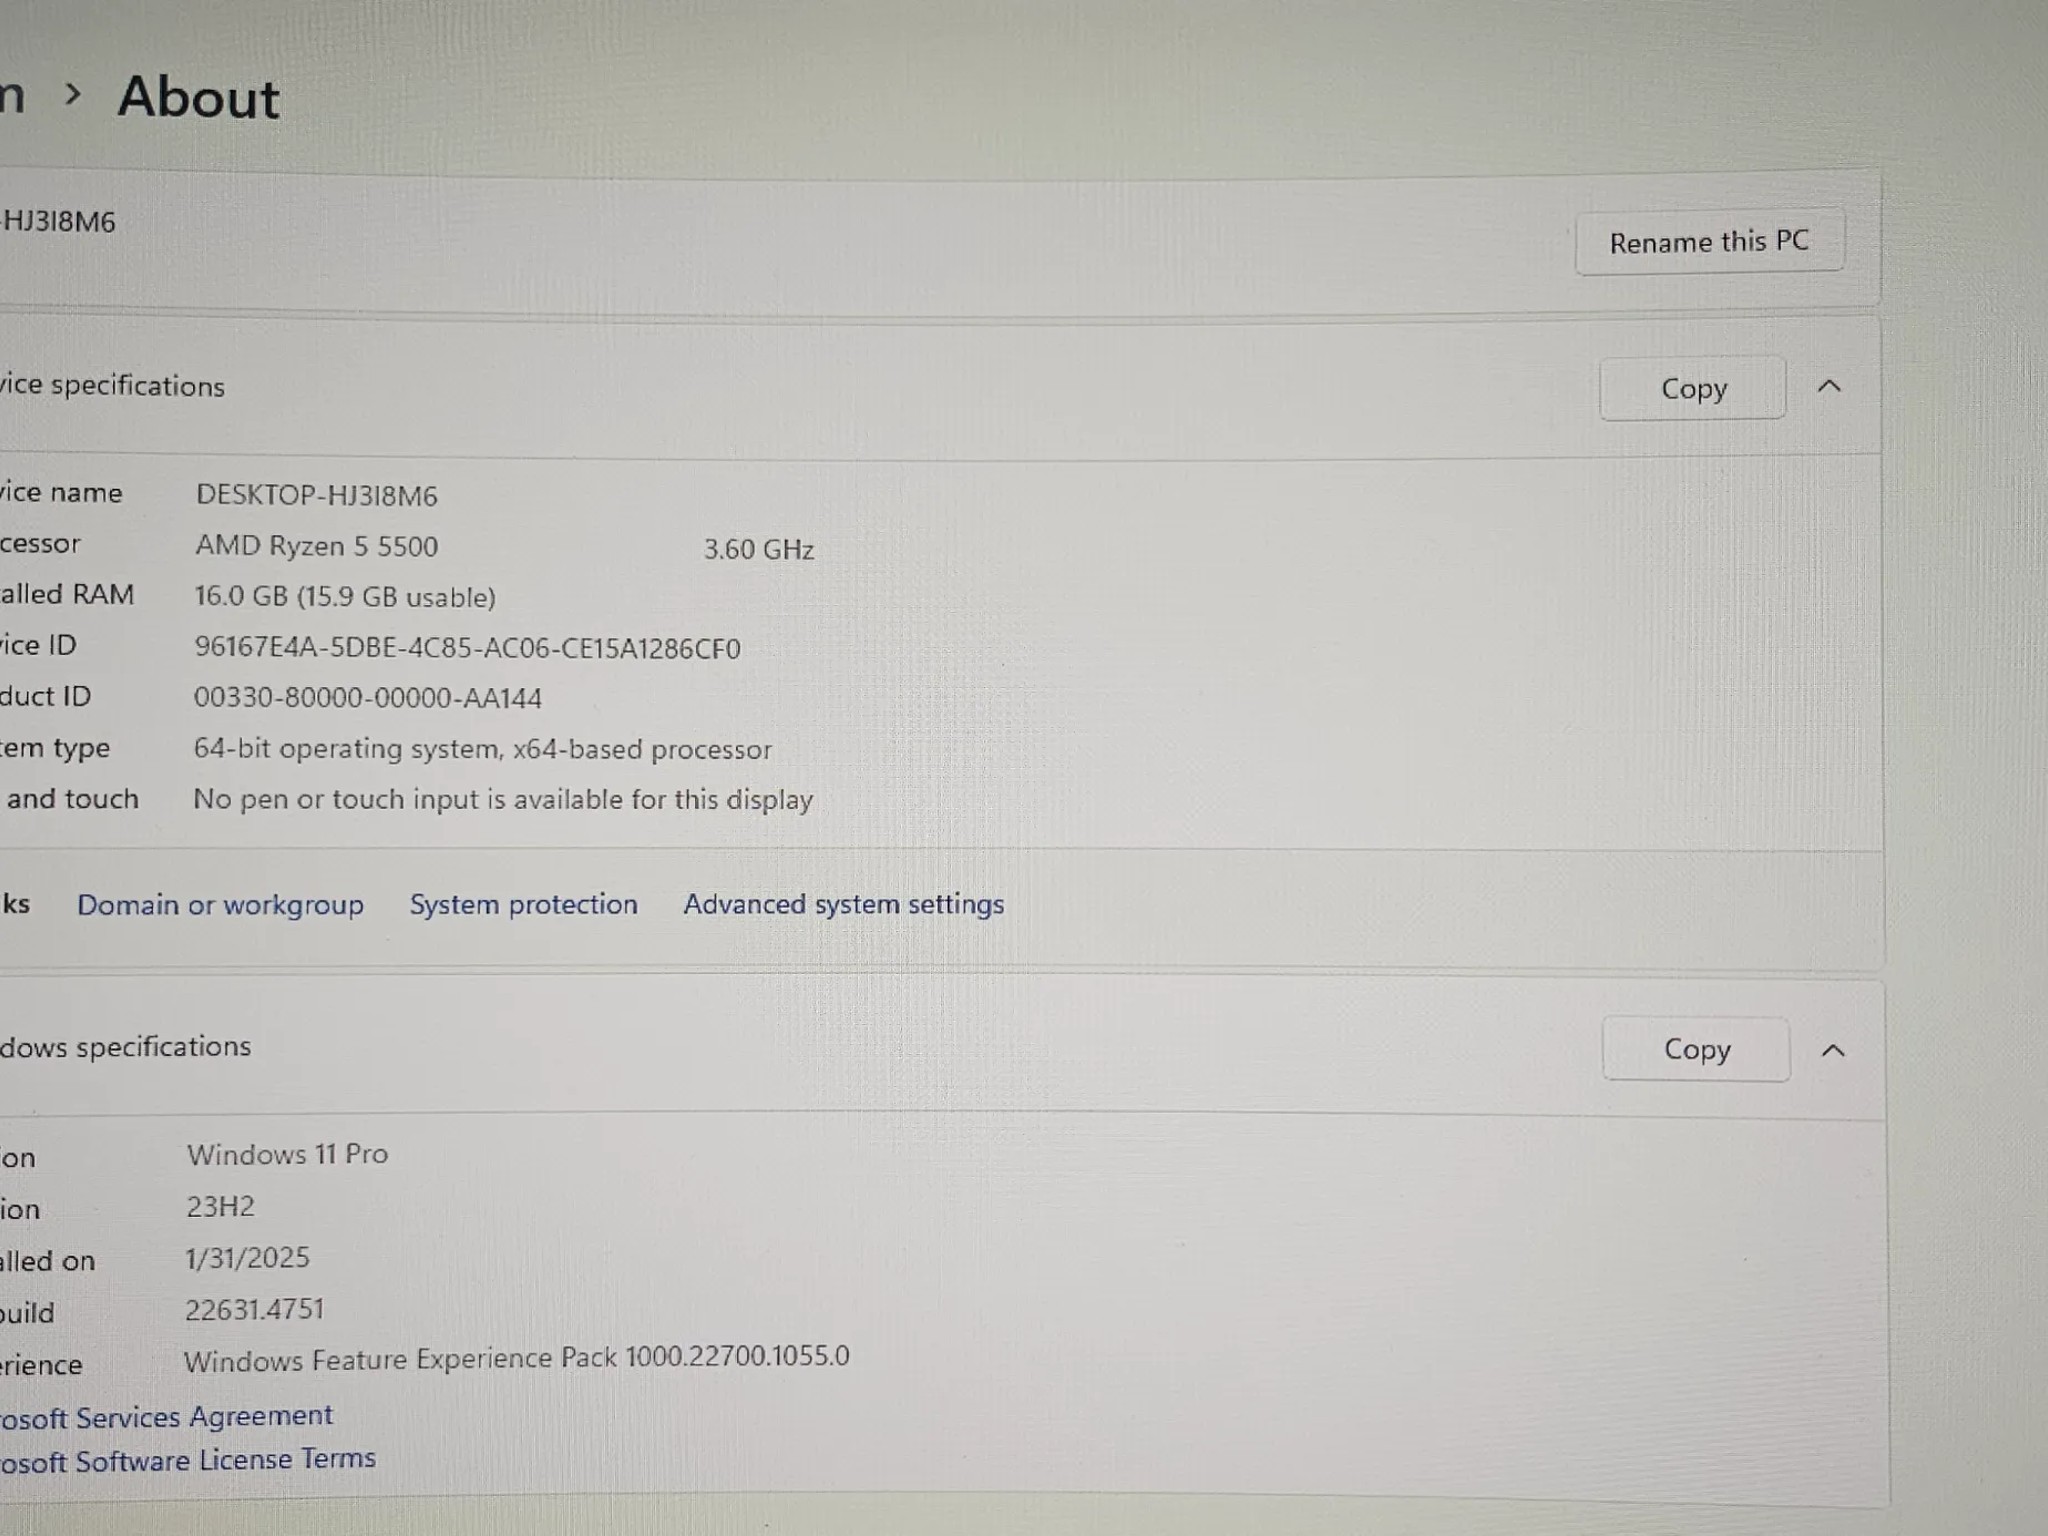Select the Windows Feature Experience Pack text
The width and height of the screenshot is (2048, 1536).
pyautogui.click(x=516, y=1359)
